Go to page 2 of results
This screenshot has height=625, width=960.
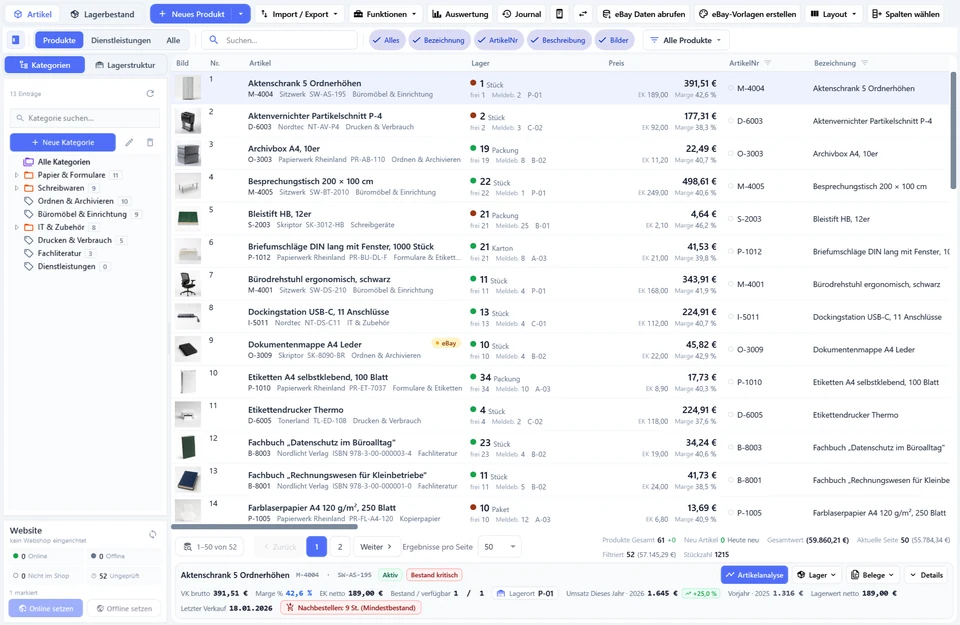(340, 547)
